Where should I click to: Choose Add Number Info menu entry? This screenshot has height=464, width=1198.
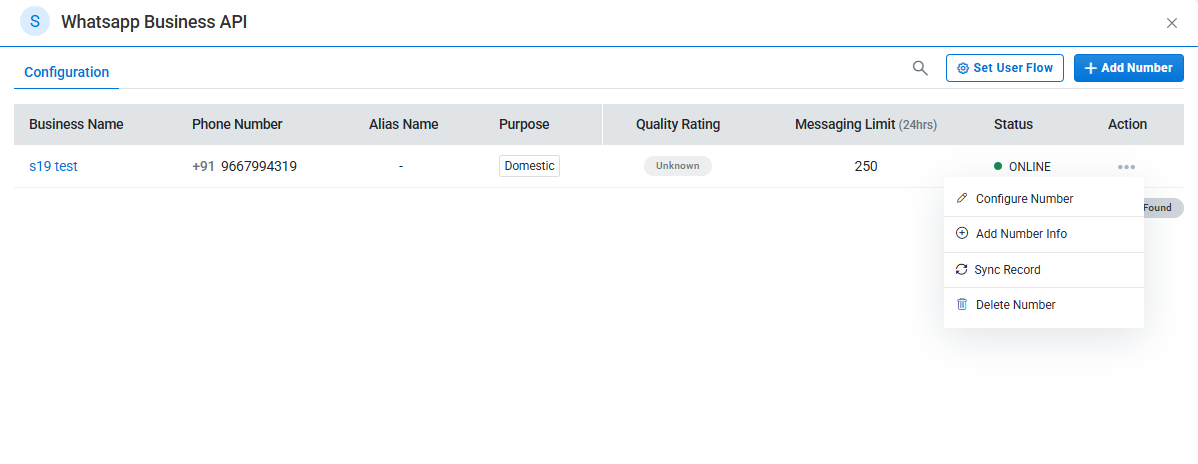[x=1044, y=234]
